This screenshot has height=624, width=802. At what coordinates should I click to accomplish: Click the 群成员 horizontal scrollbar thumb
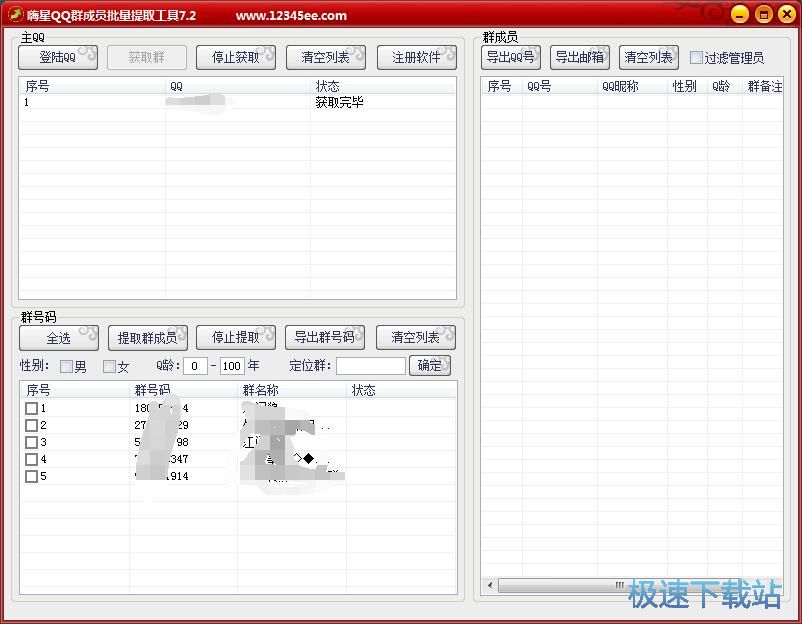click(619, 585)
